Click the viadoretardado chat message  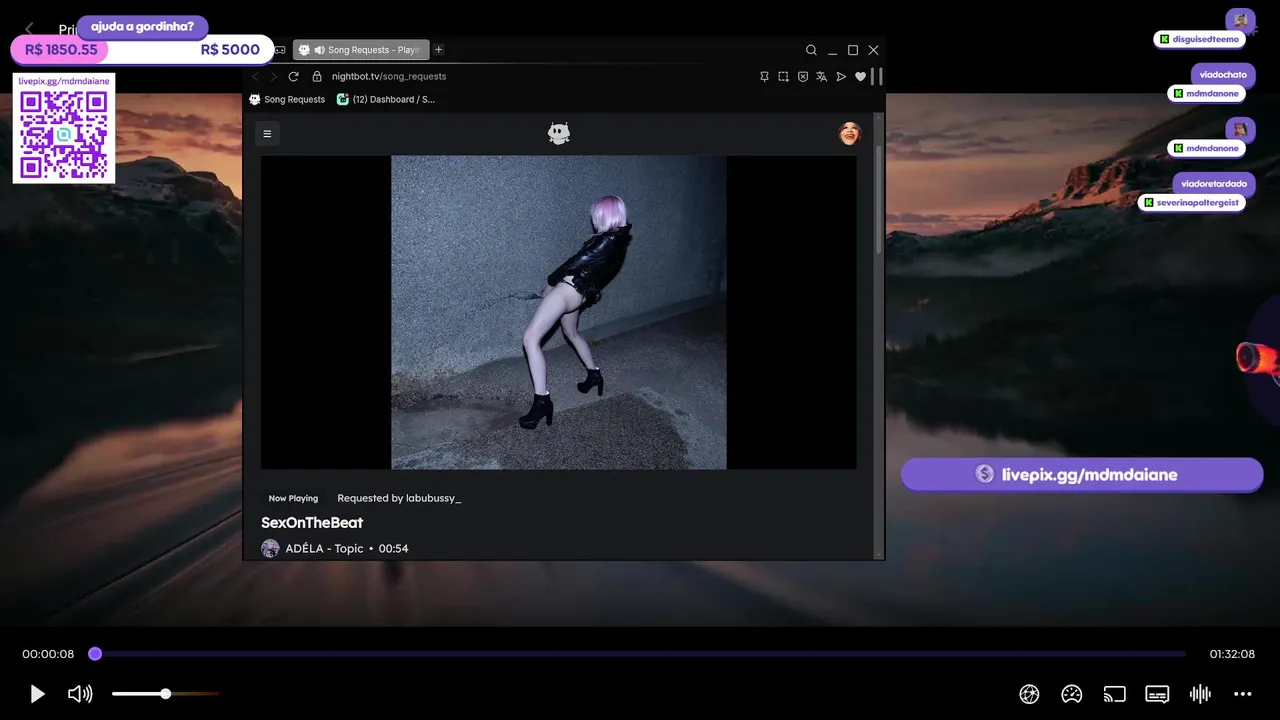pos(1213,183)
